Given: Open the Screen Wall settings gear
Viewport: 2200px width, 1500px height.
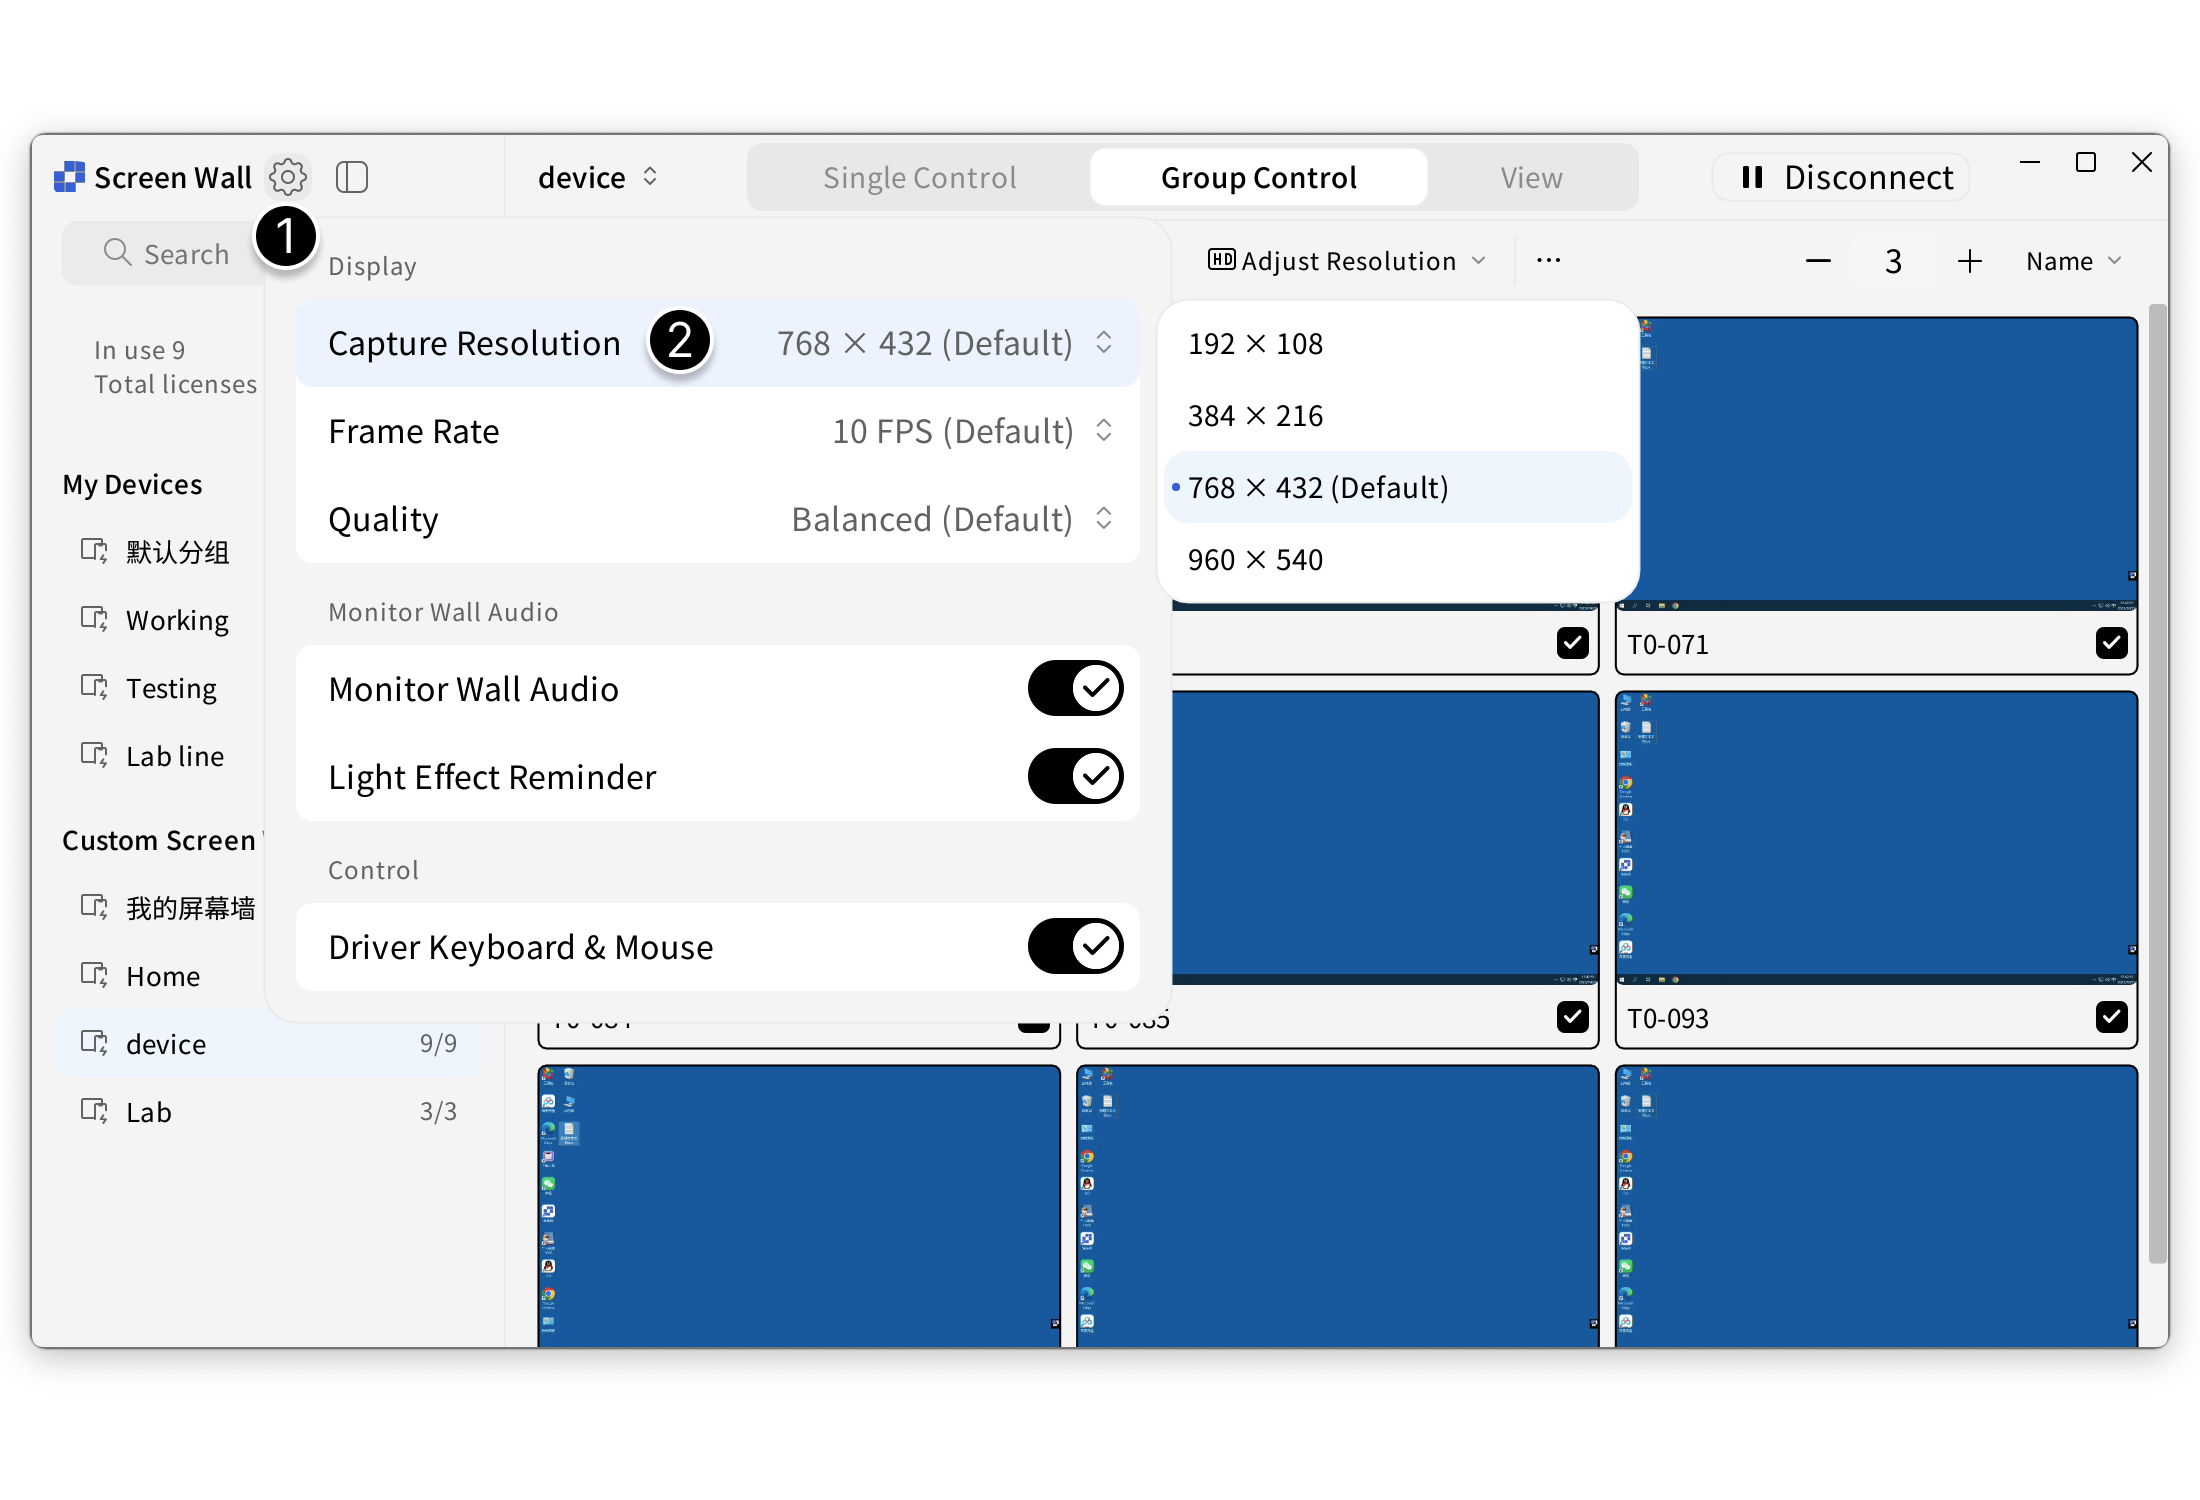Looking at the screenshot, I should click(288, 177).
